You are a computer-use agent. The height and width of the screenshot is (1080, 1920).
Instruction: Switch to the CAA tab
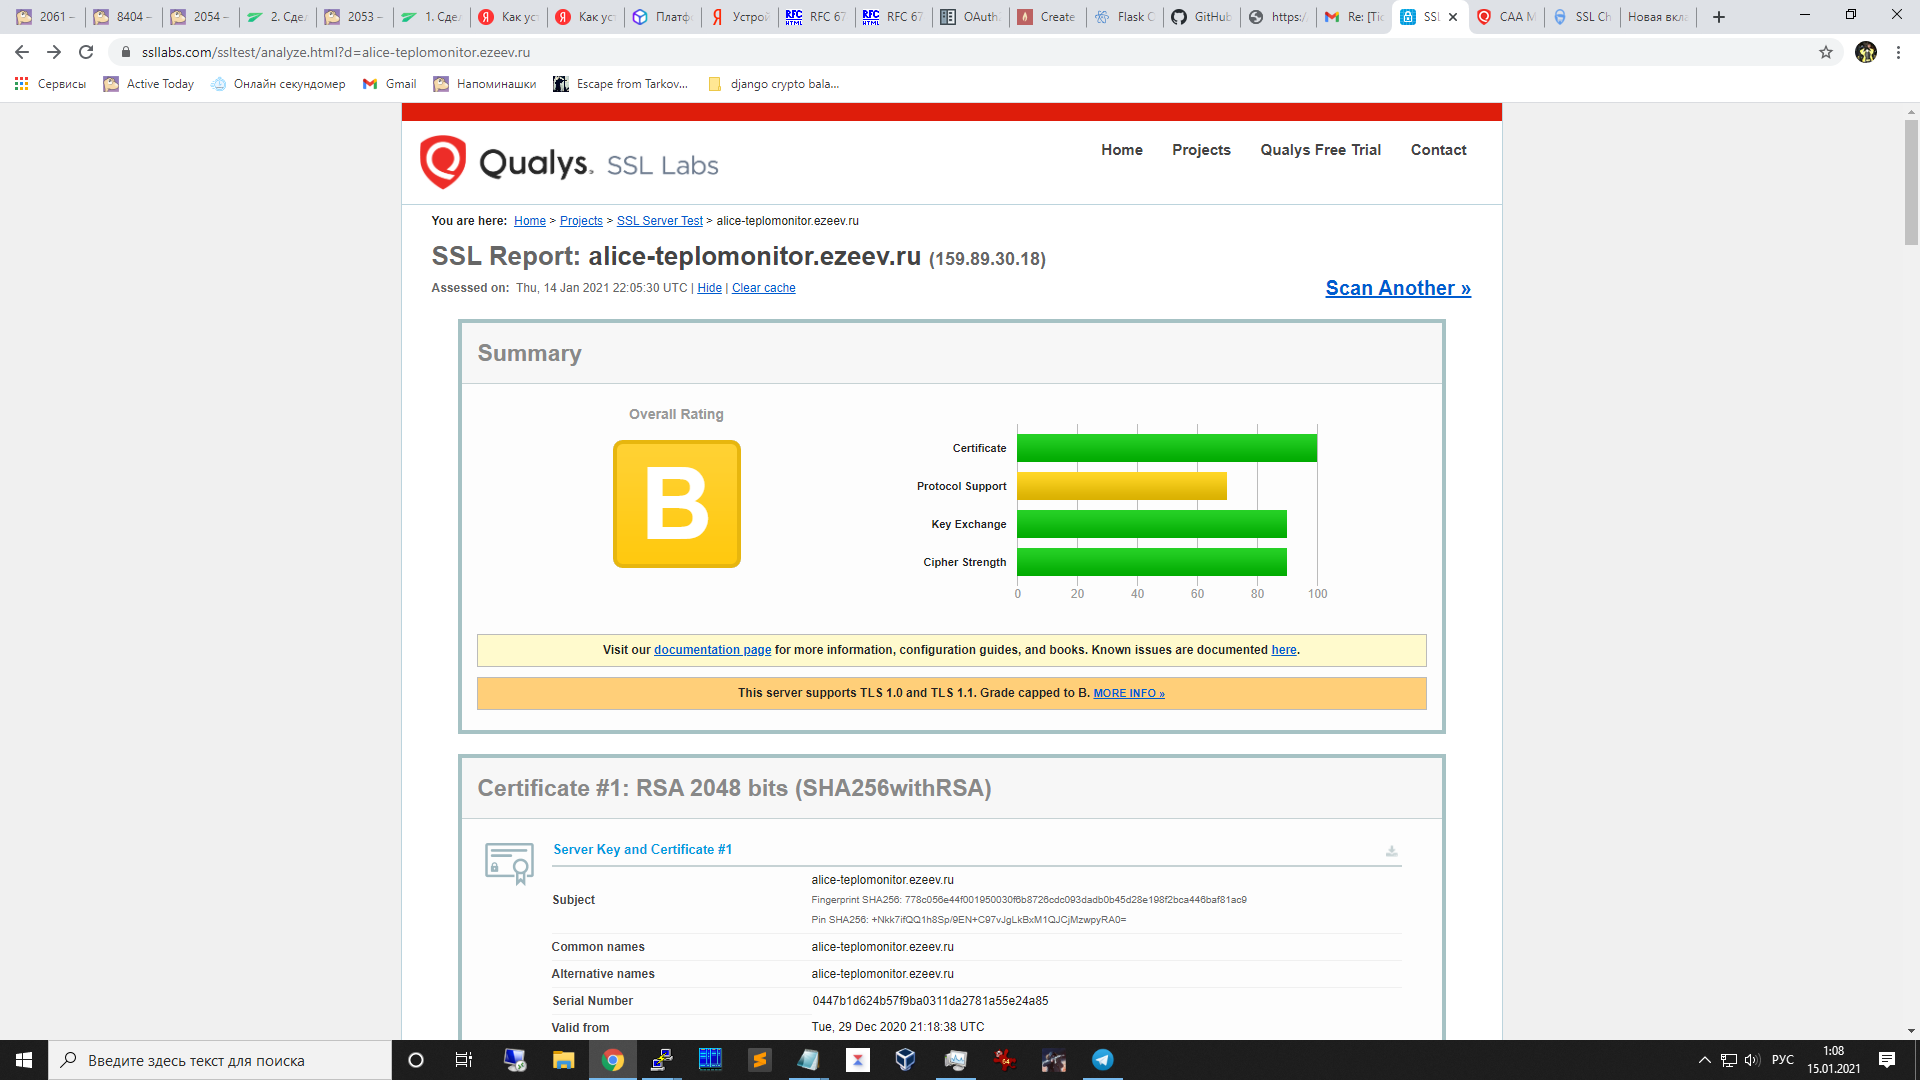click(1507, 17)
